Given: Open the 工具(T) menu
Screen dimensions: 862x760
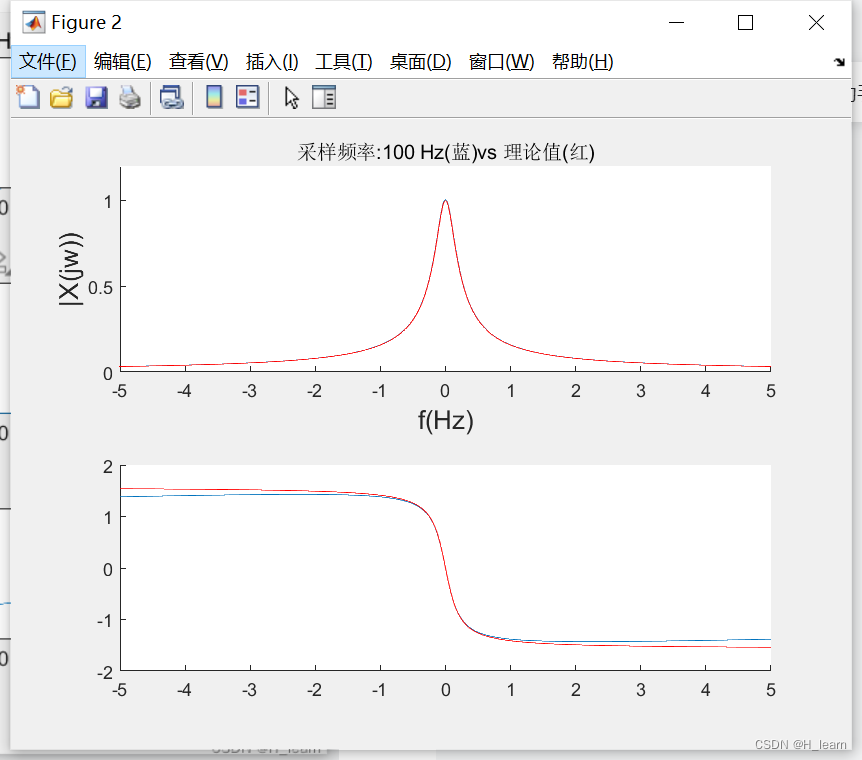Looking at the screenshot, I should pos(344,62).
